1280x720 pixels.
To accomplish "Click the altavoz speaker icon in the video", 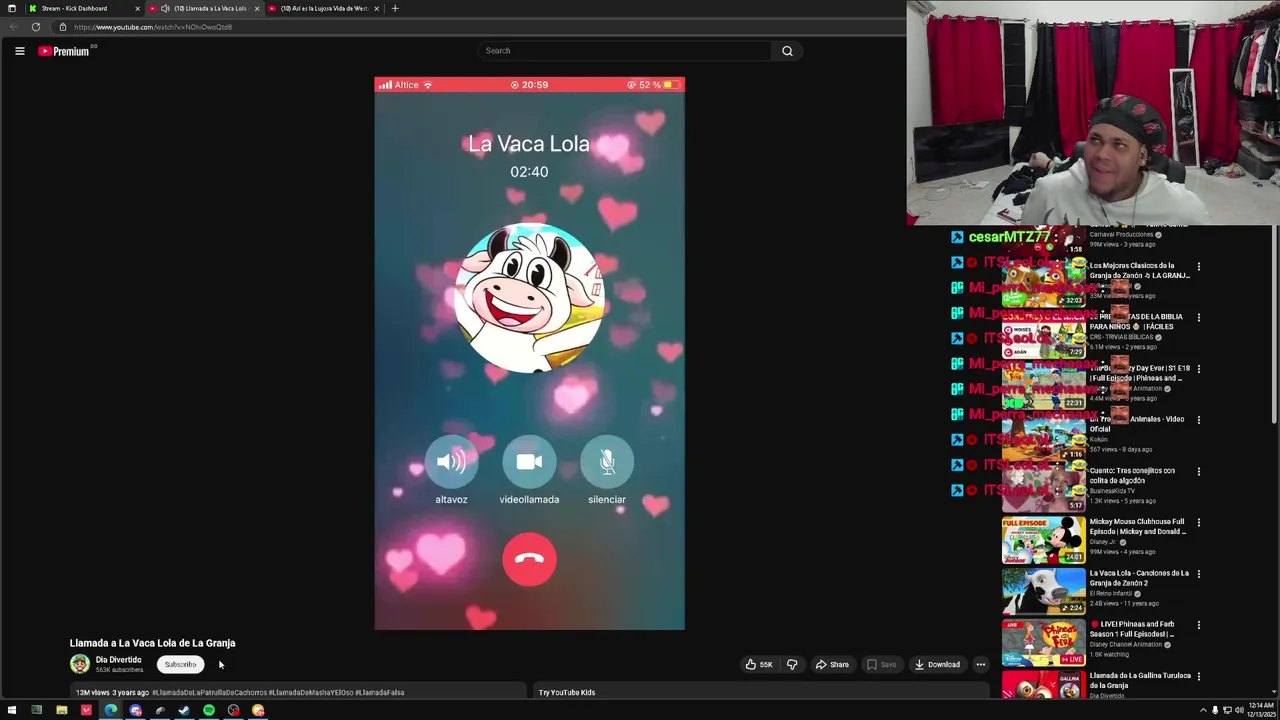I will (x=451, y=462).
